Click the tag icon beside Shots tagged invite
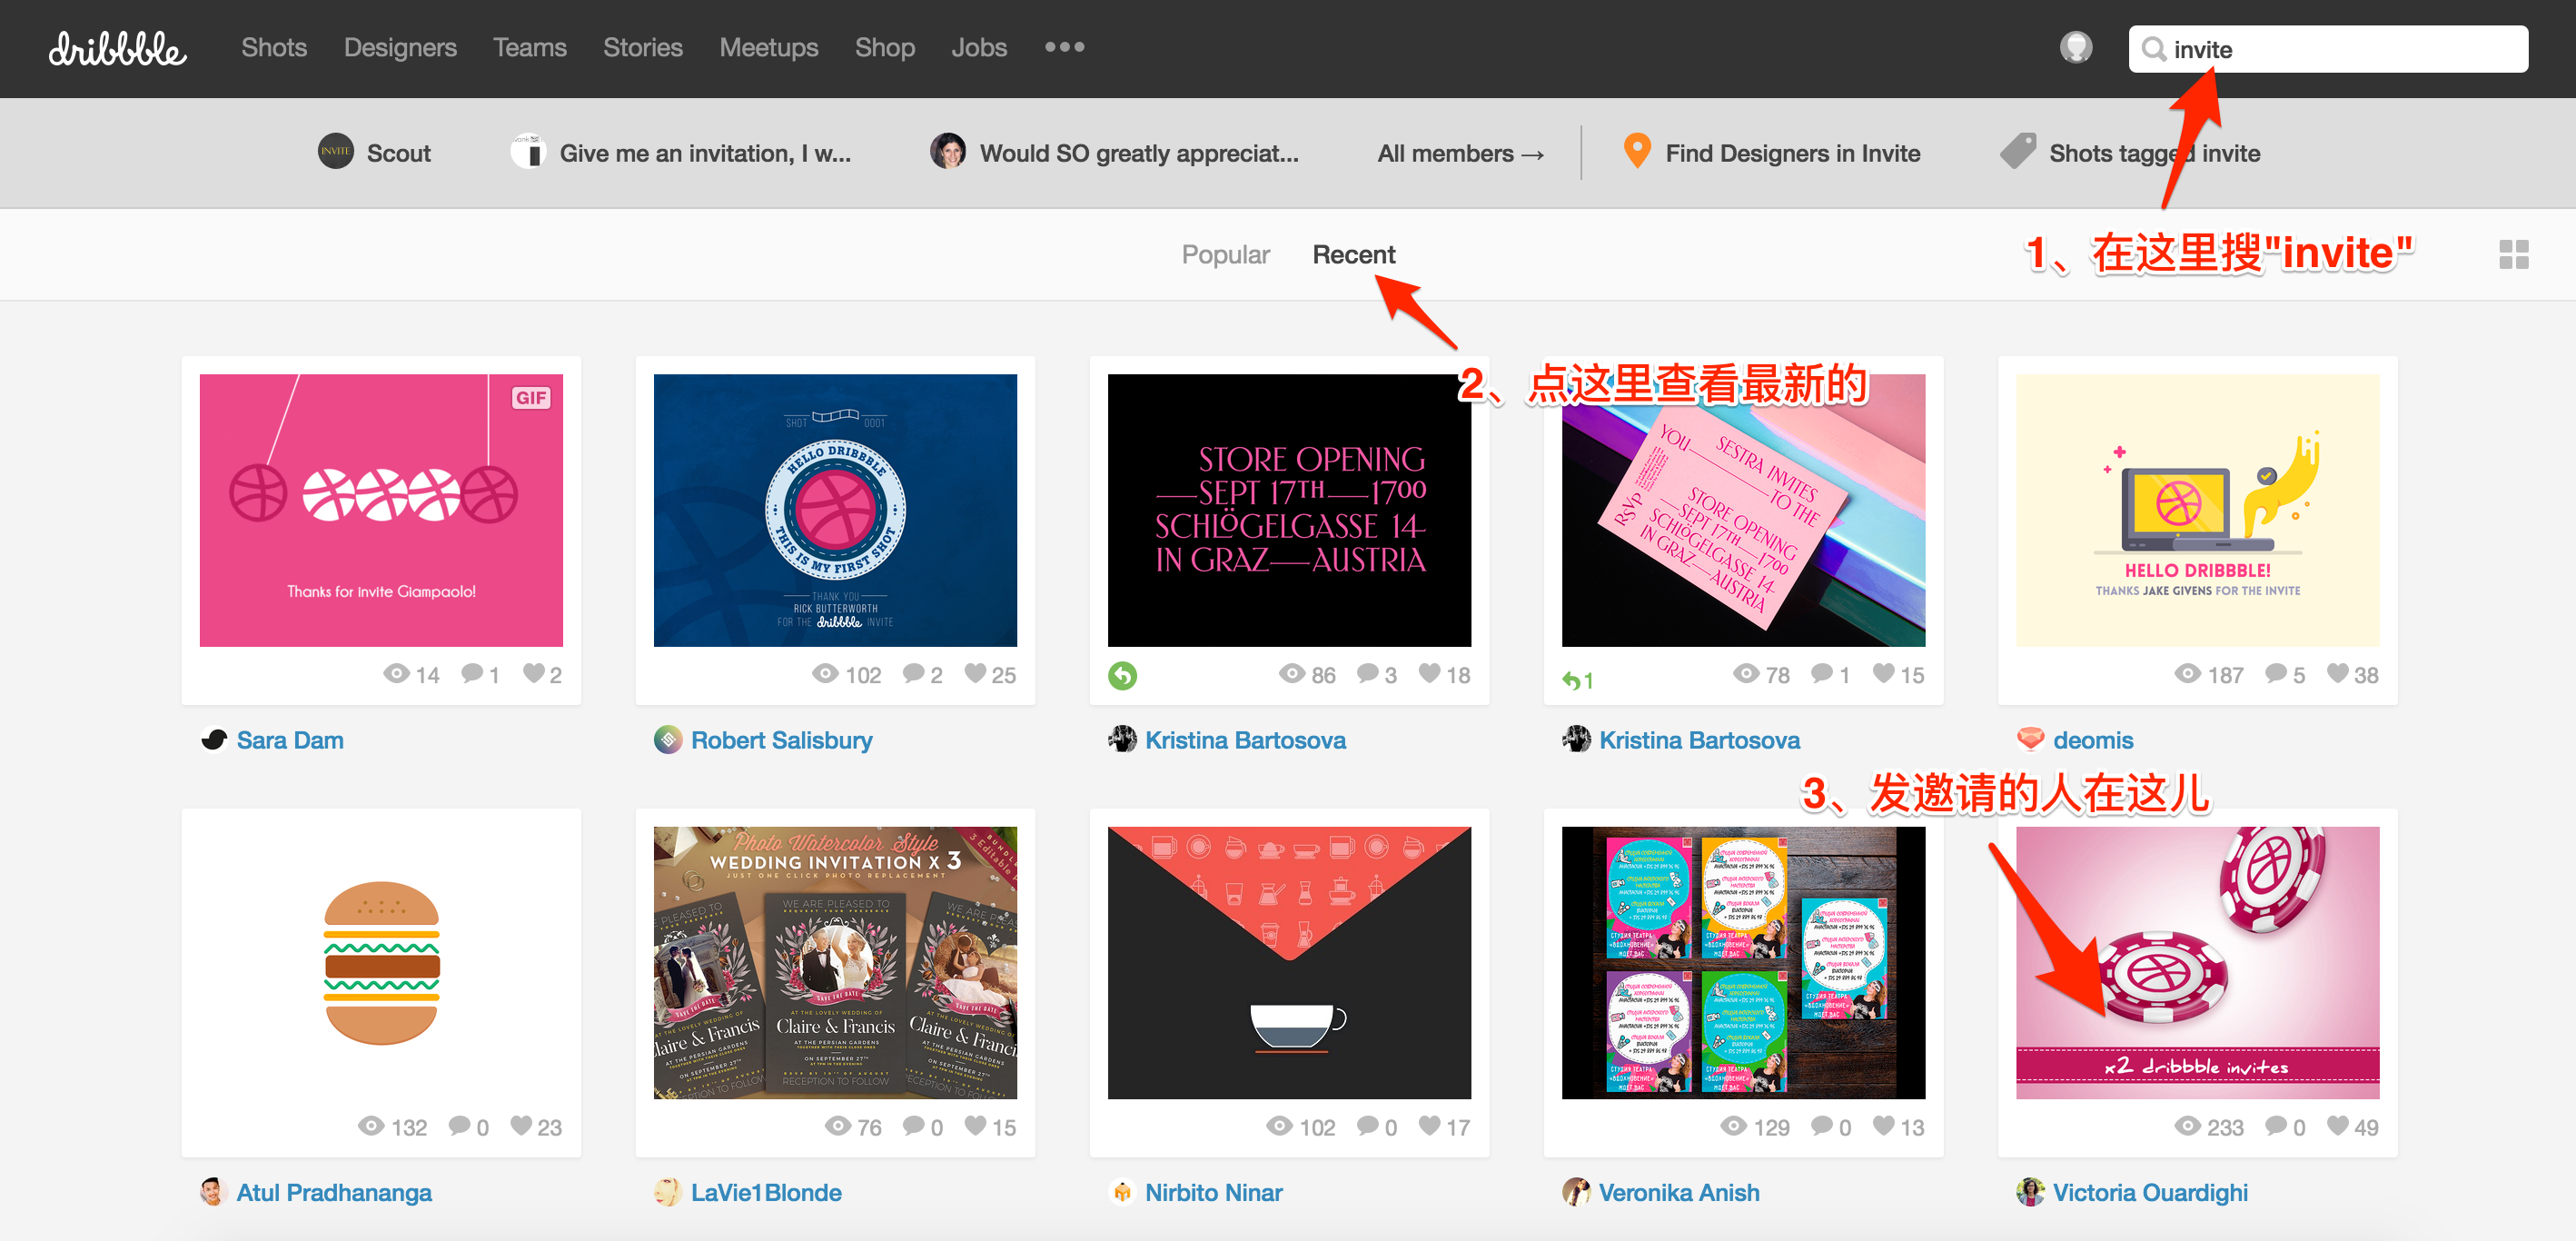The height and width of the screenshot is (1241, 2576). coord(2017,151)
